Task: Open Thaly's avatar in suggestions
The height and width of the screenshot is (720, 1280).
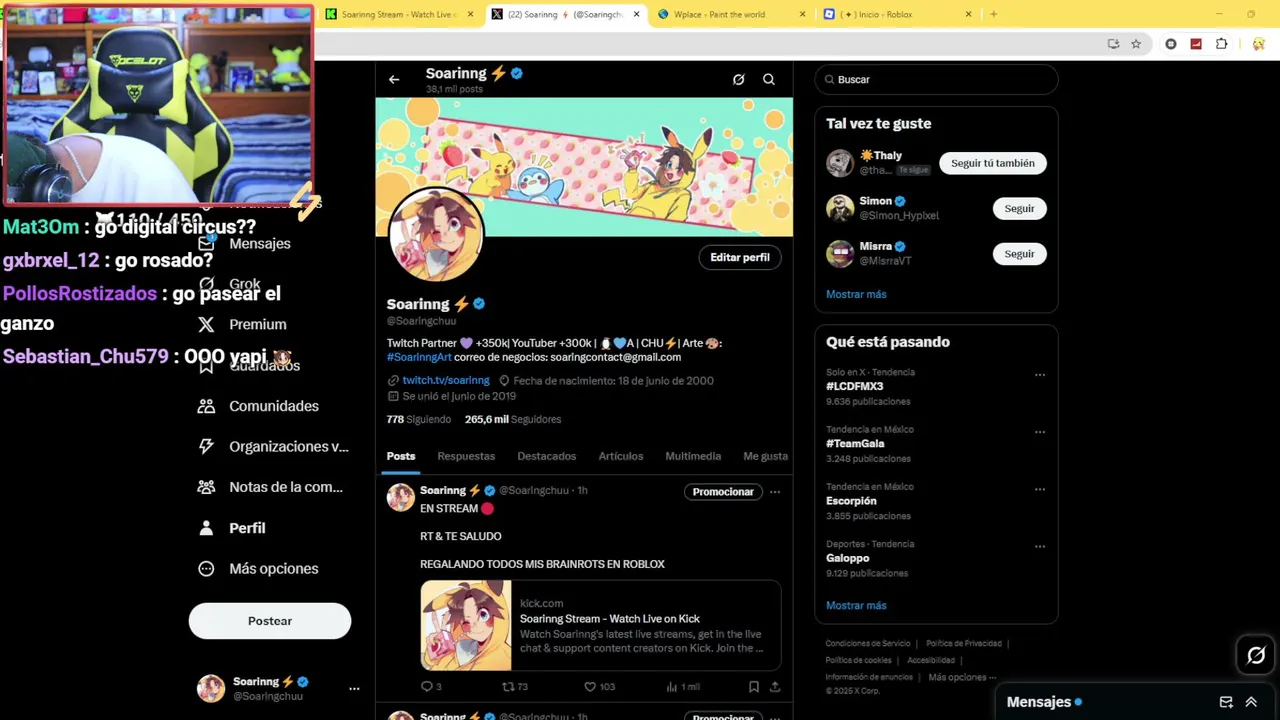Action: click(840, 163)
